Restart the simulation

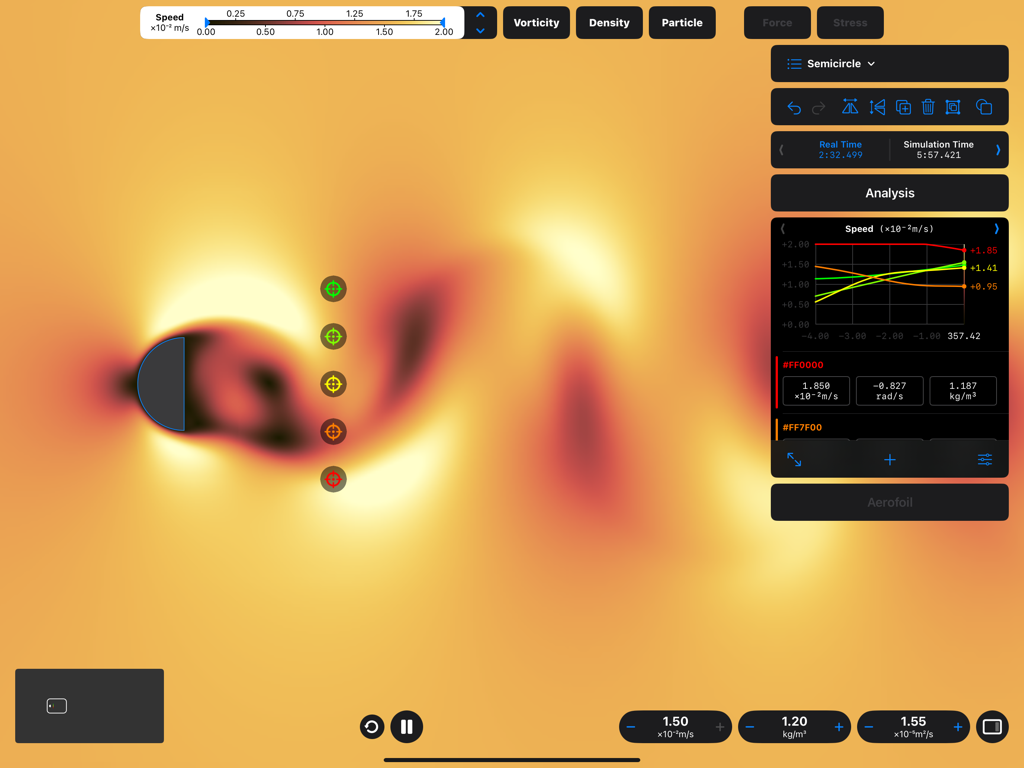(x=371, y=727)
